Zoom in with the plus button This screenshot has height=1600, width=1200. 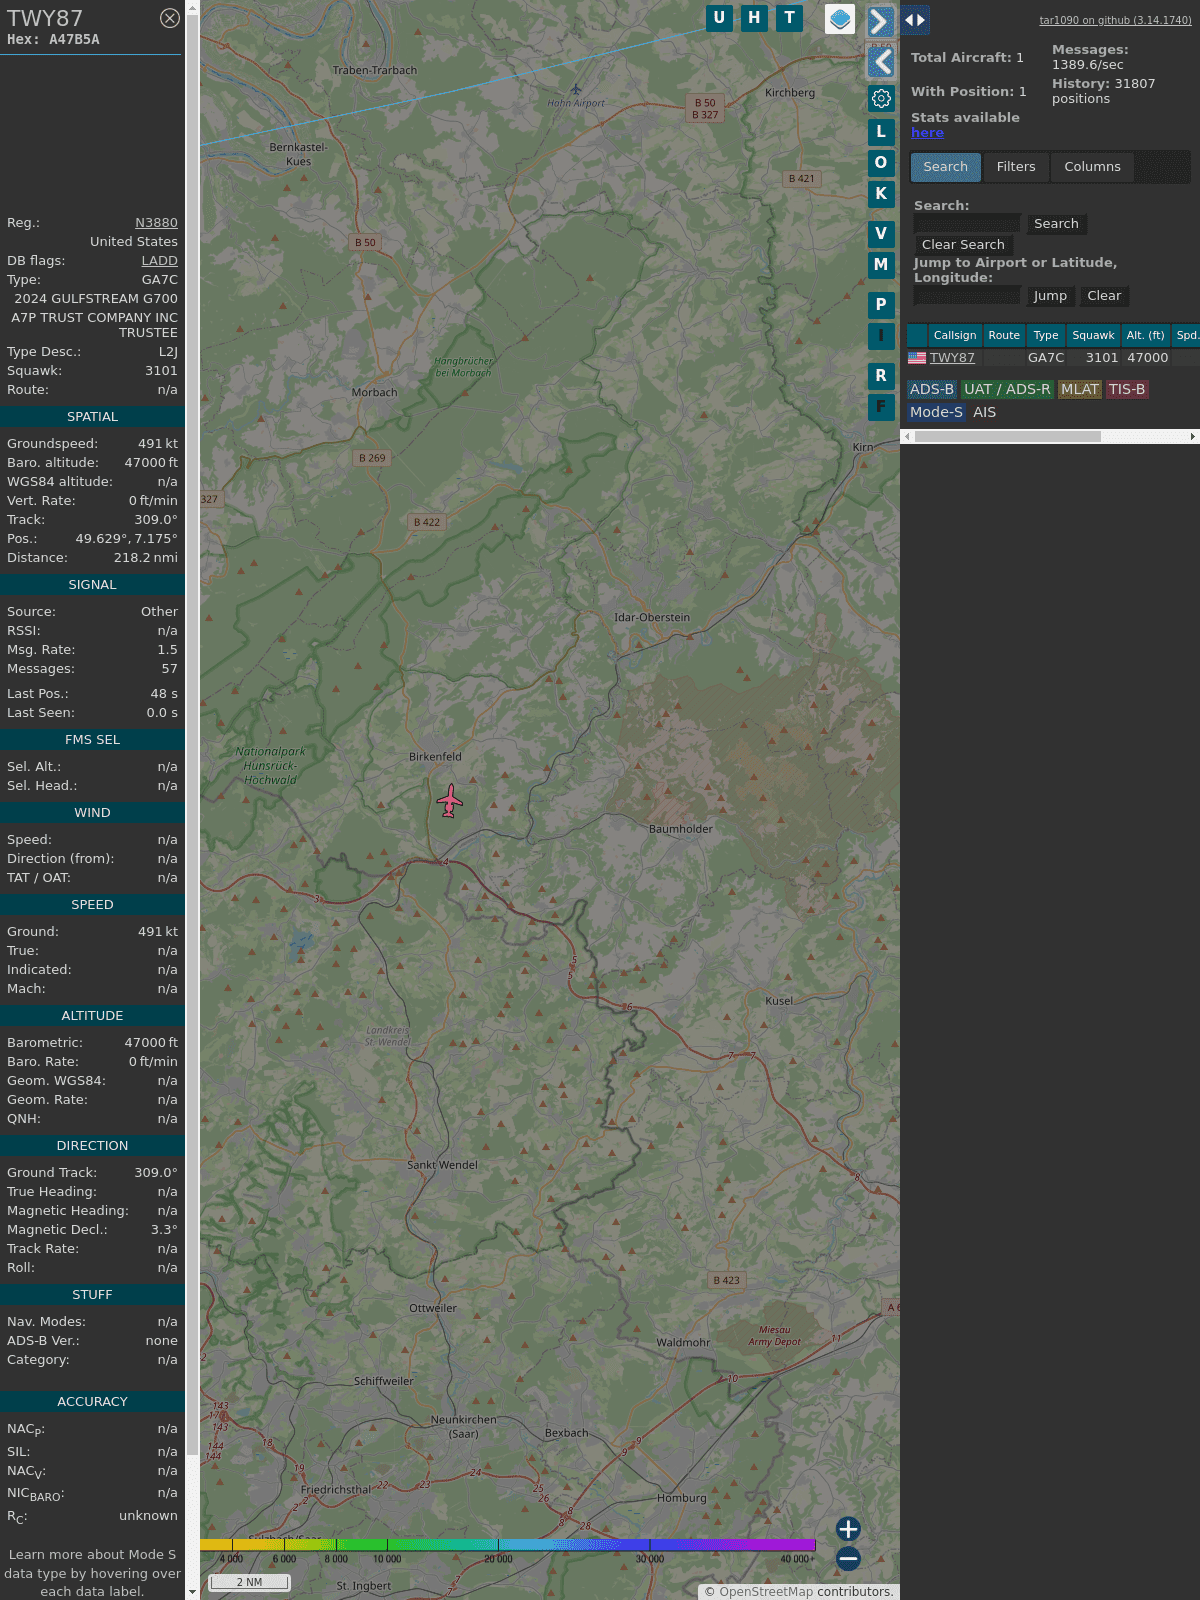[848, 1528]
